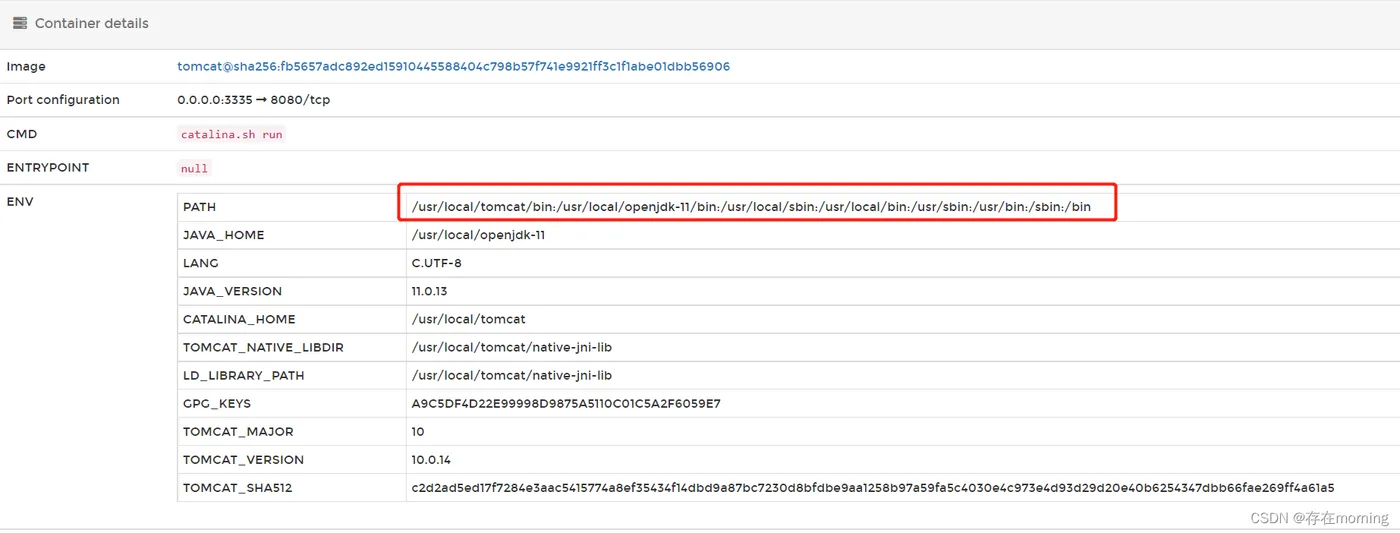Click the Container details server icon

point(20,23)
